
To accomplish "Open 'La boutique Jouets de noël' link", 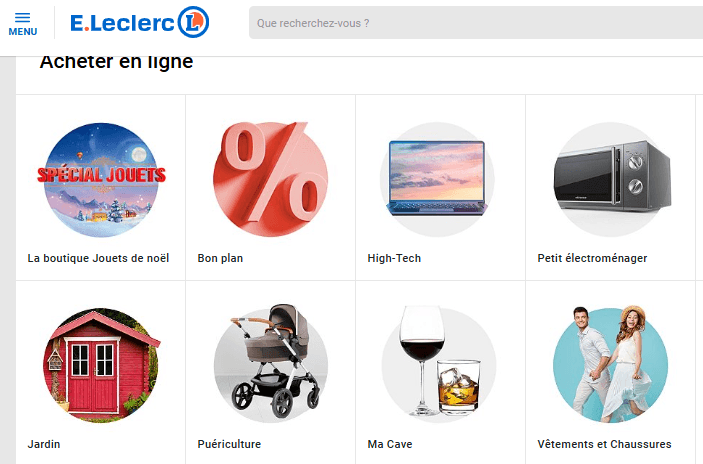I will (x=98, y=258).
